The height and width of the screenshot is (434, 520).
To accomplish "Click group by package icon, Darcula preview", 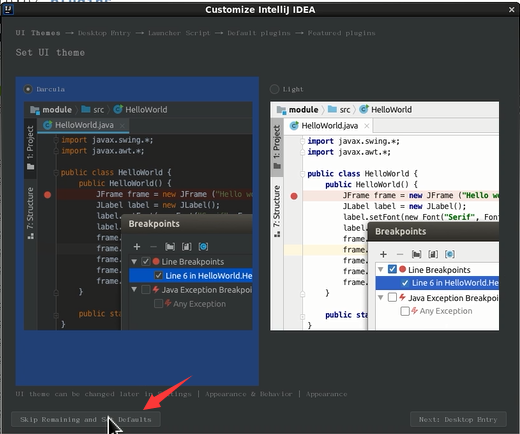I will point(170,247).
